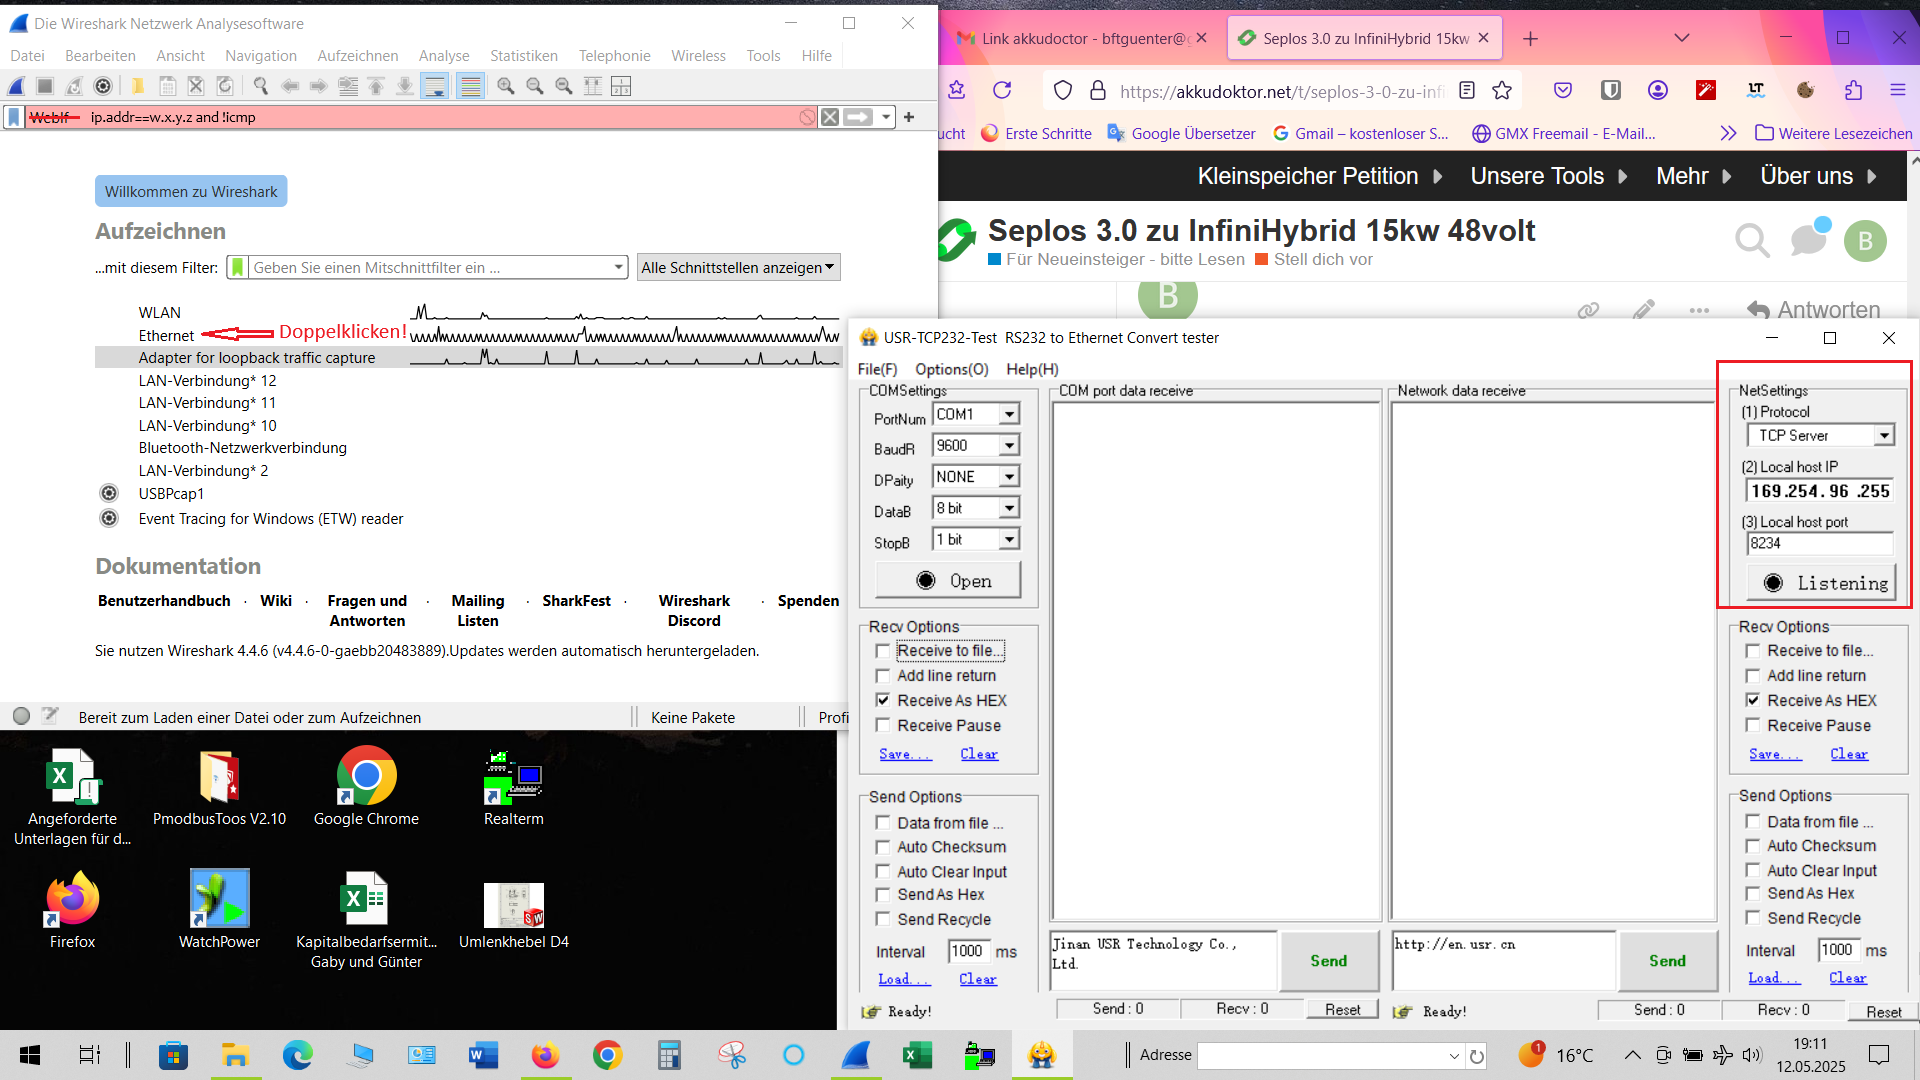The width and height of the screenshot is (1920, 1080).
Task: Click the display filter bookmark icon
Action: [14, 117]
